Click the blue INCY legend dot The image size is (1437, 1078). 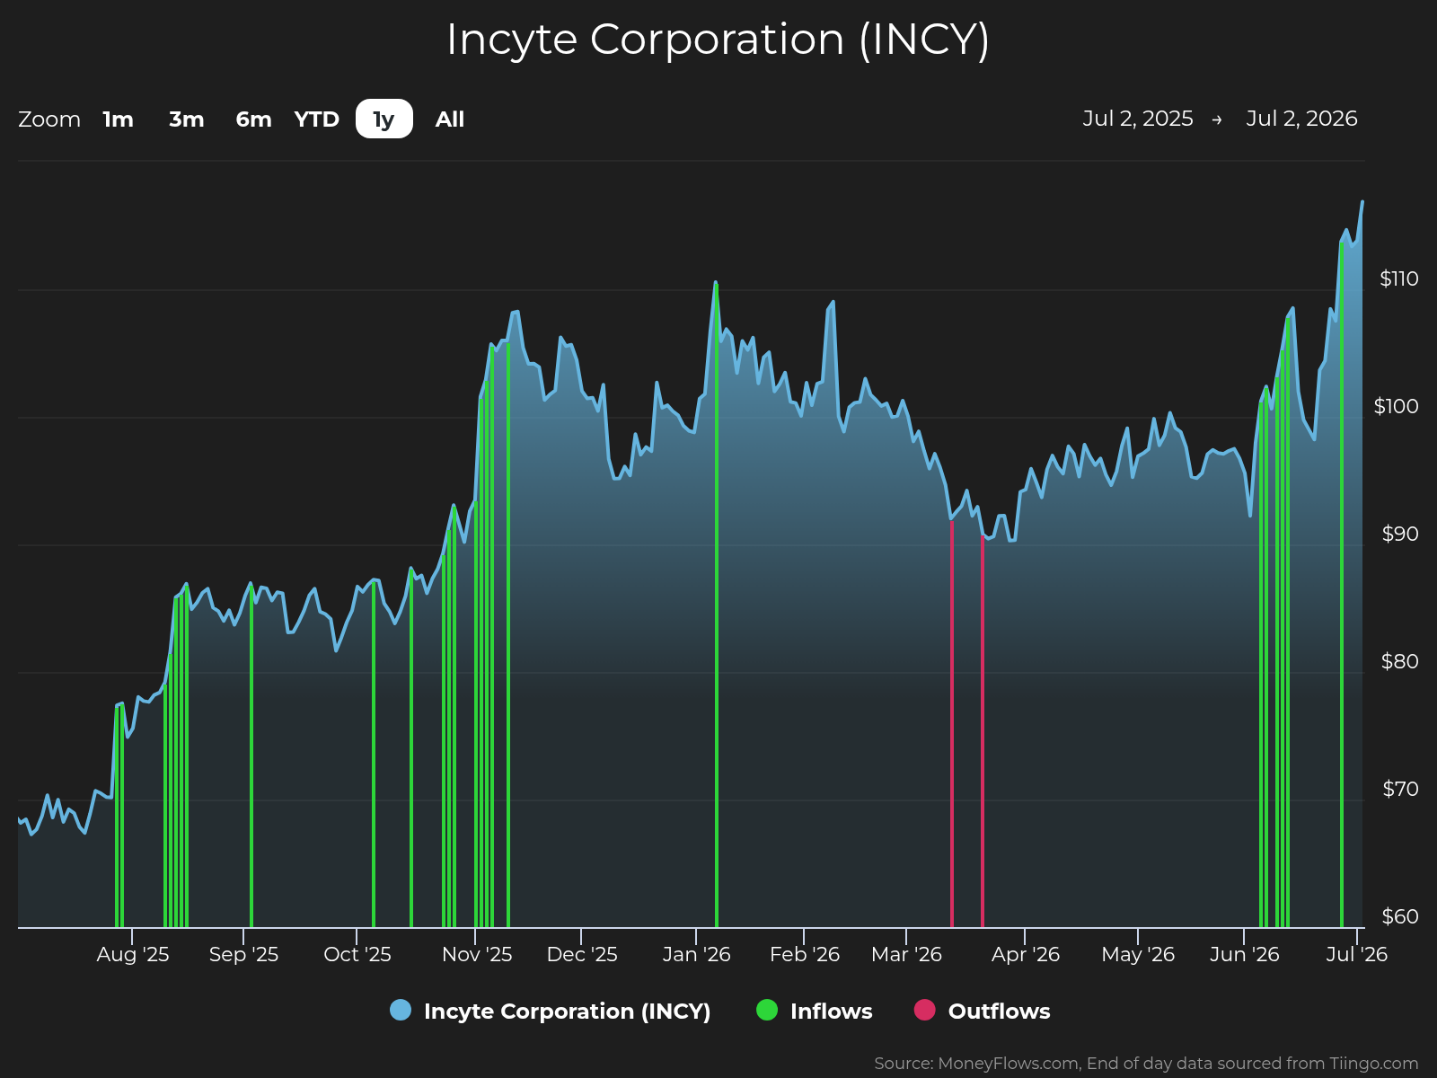(401, 1010)
